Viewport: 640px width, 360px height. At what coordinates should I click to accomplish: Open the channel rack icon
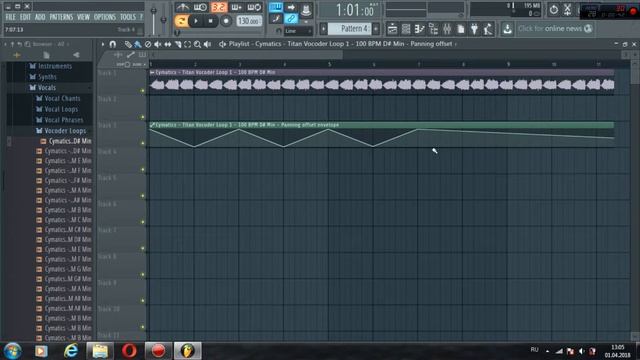(406, 29)
